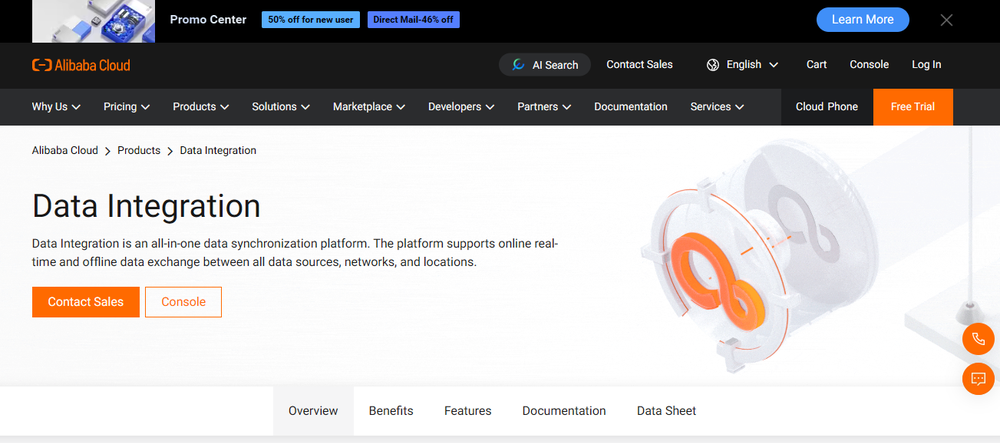Click the Log In link
Viewport: 1000px width, 443px height.
926,64
